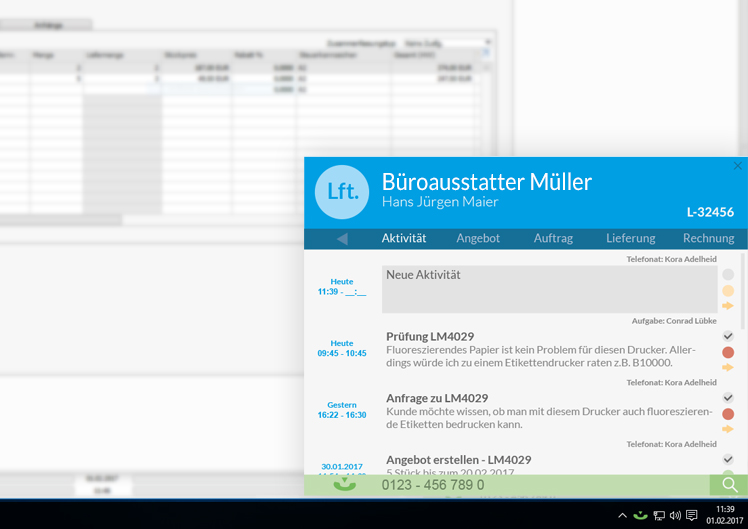Click orange forward arrow on Anfrage zu LM4029
The image size is (748, 529).
point(728,429)
